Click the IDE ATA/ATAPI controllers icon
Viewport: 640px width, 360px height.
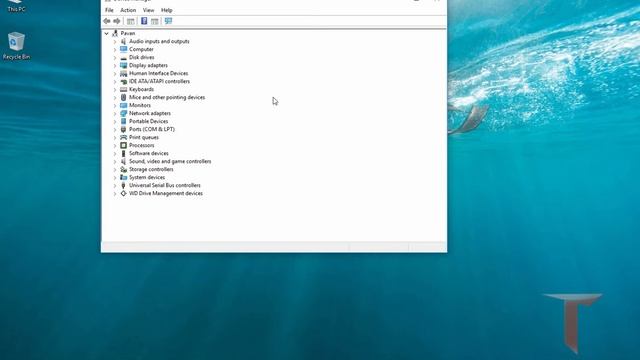click(123, 81)
